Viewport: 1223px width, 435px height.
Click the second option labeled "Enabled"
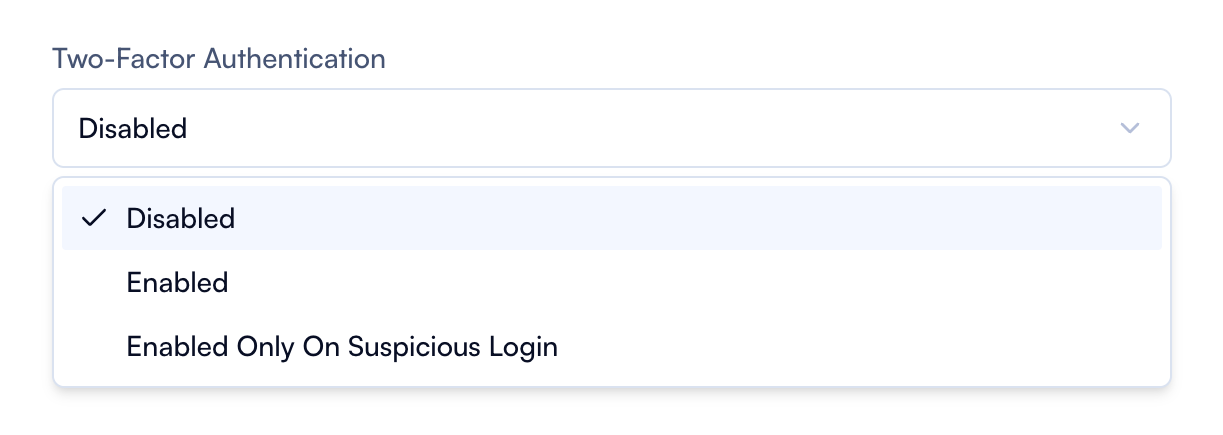click(x=177, y=283)
